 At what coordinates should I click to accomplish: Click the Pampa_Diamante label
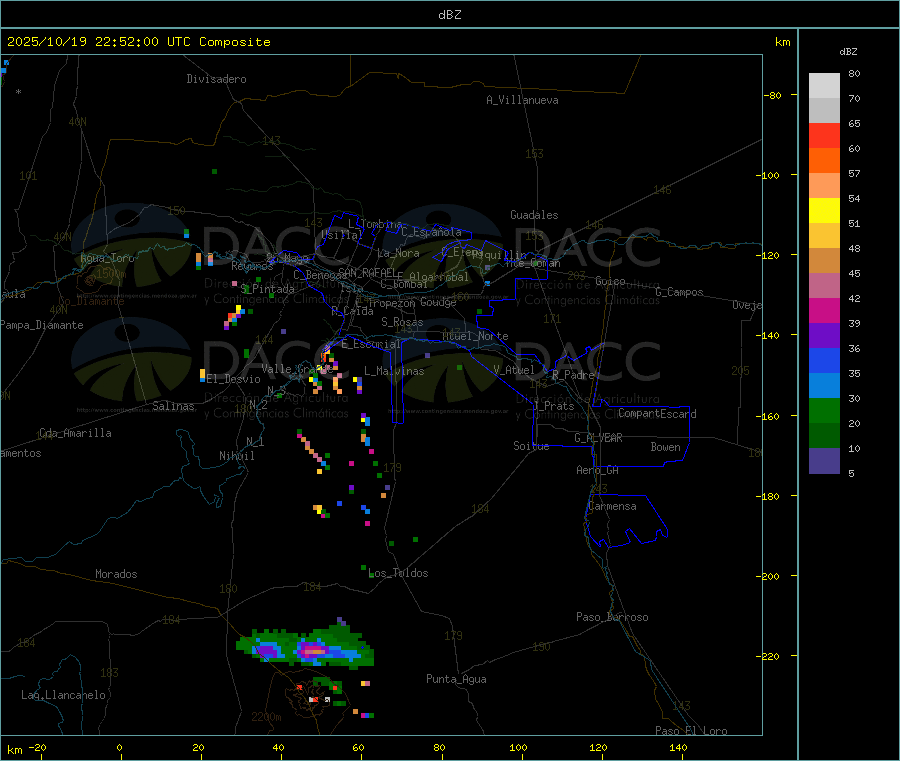[42, 325]
